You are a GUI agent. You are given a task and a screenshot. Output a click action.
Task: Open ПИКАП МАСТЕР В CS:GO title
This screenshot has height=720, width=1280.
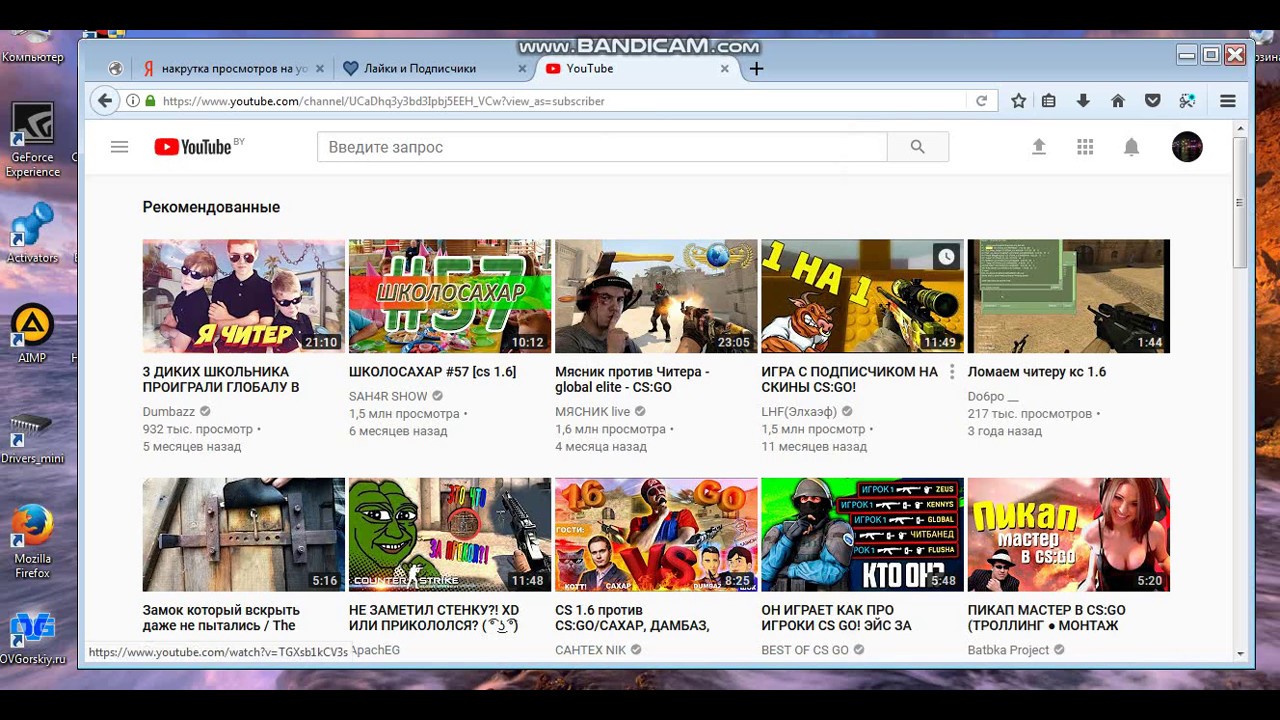1047,618
